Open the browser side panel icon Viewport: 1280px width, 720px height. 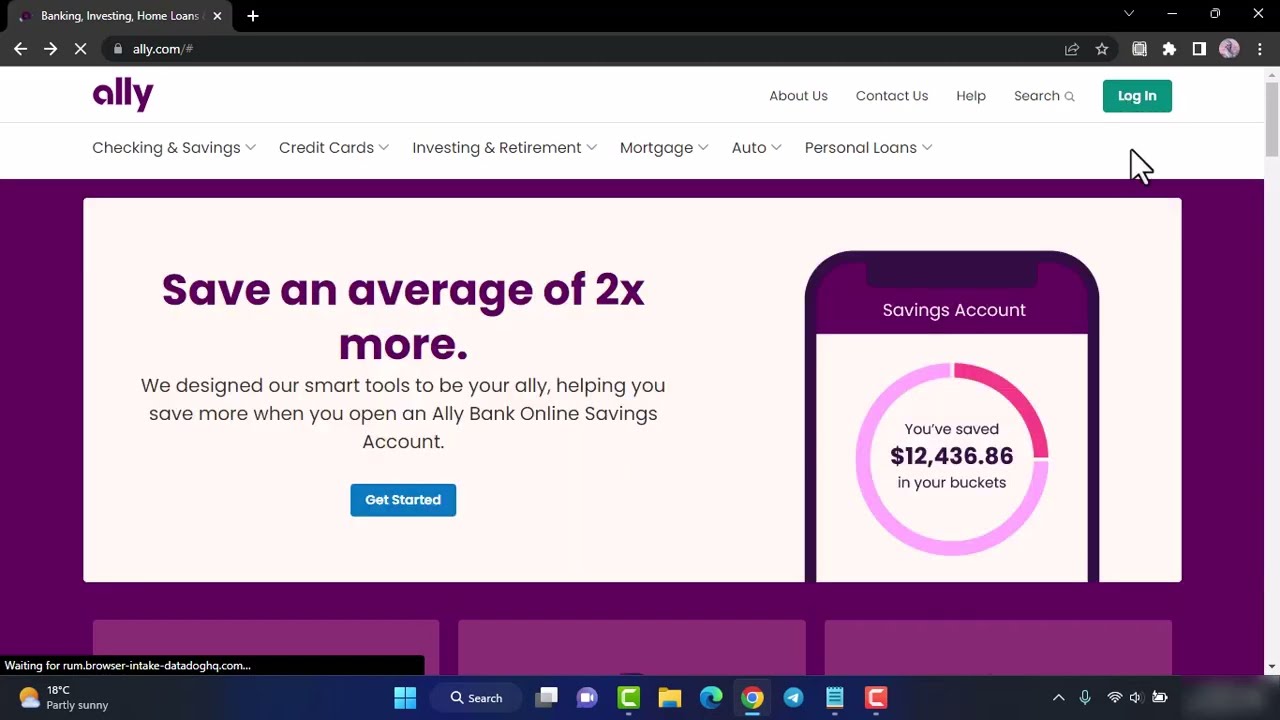click(x=1199, y=49)
